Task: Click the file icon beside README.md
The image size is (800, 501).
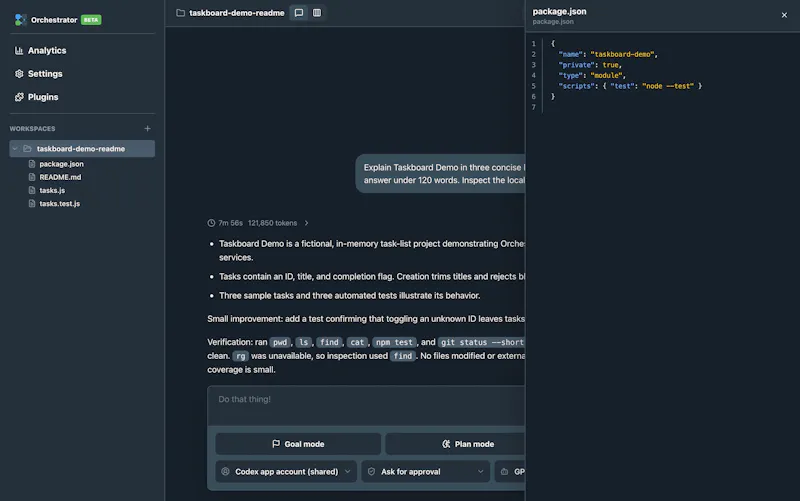Action: pos(32,177)
